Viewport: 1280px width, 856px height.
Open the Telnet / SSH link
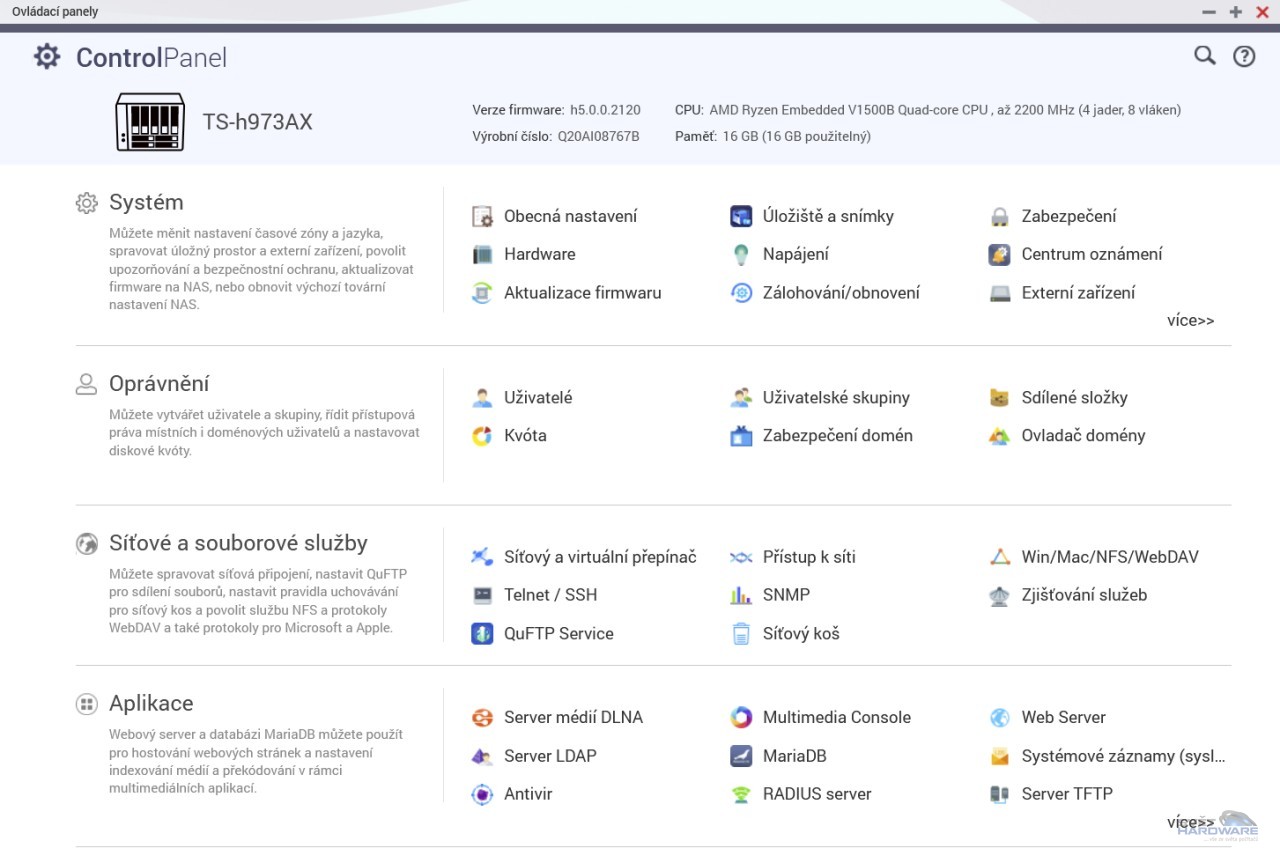click(x=550, y=595)
